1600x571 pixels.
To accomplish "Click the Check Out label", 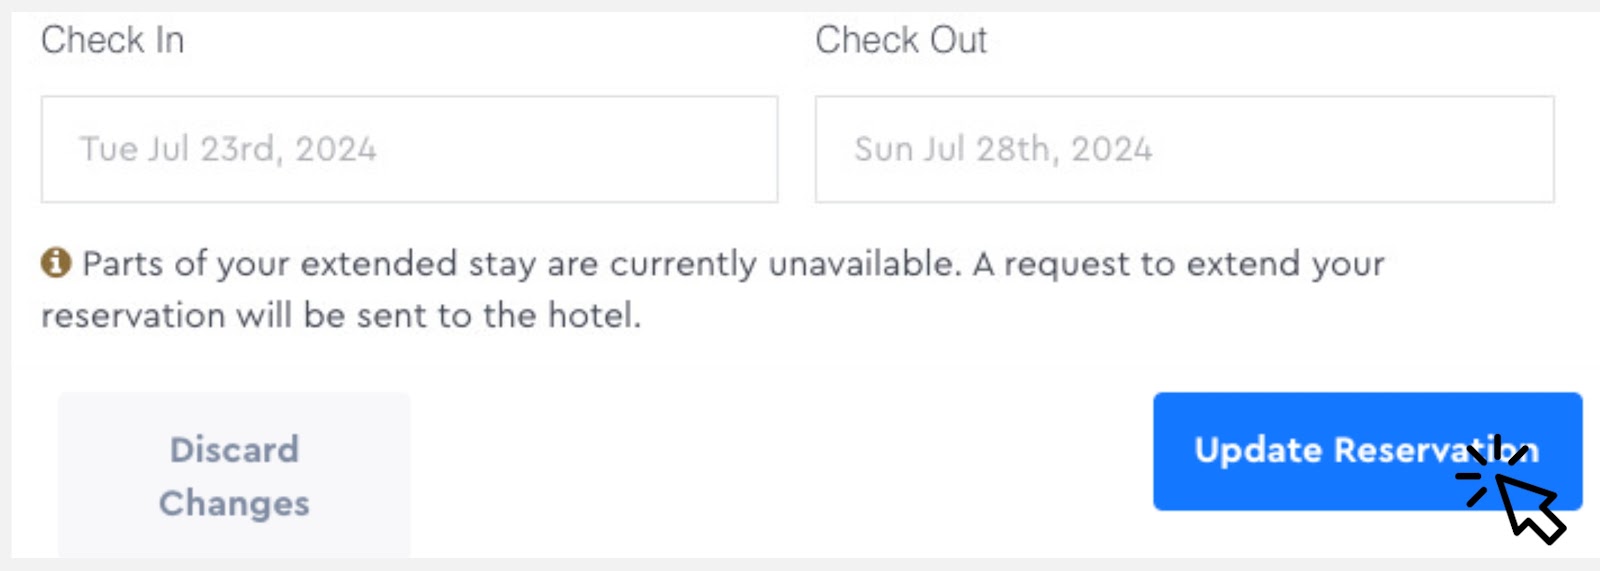I will 900,41.
